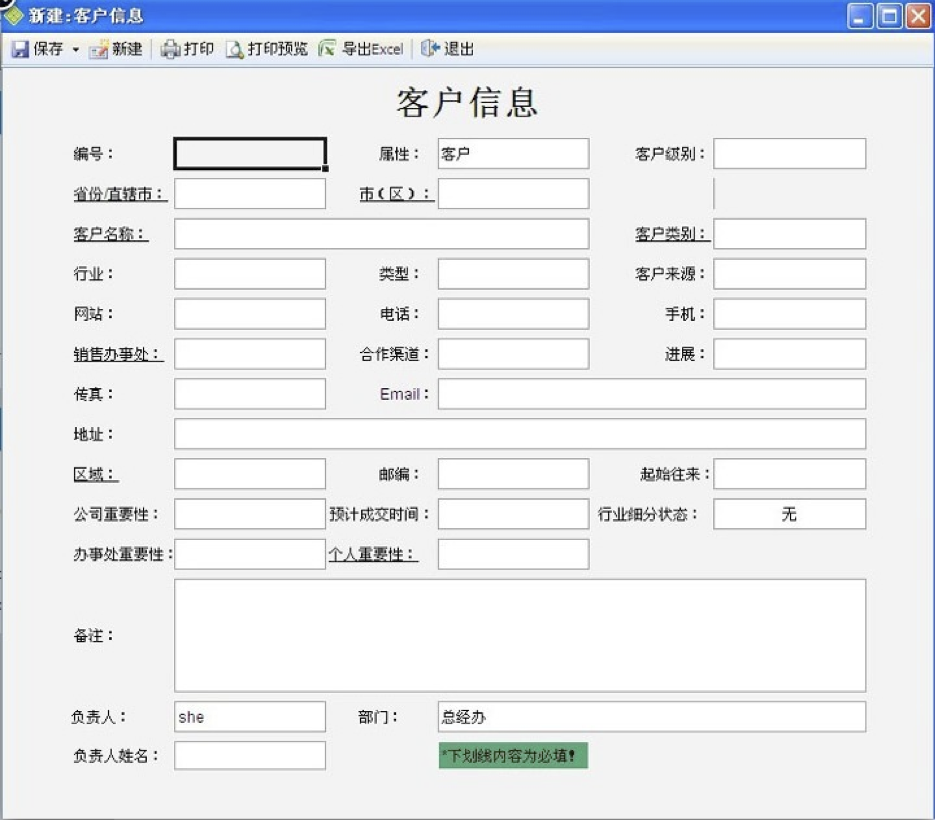
Task: Click the 保存 save disk icon
Action: click(20, 49)
